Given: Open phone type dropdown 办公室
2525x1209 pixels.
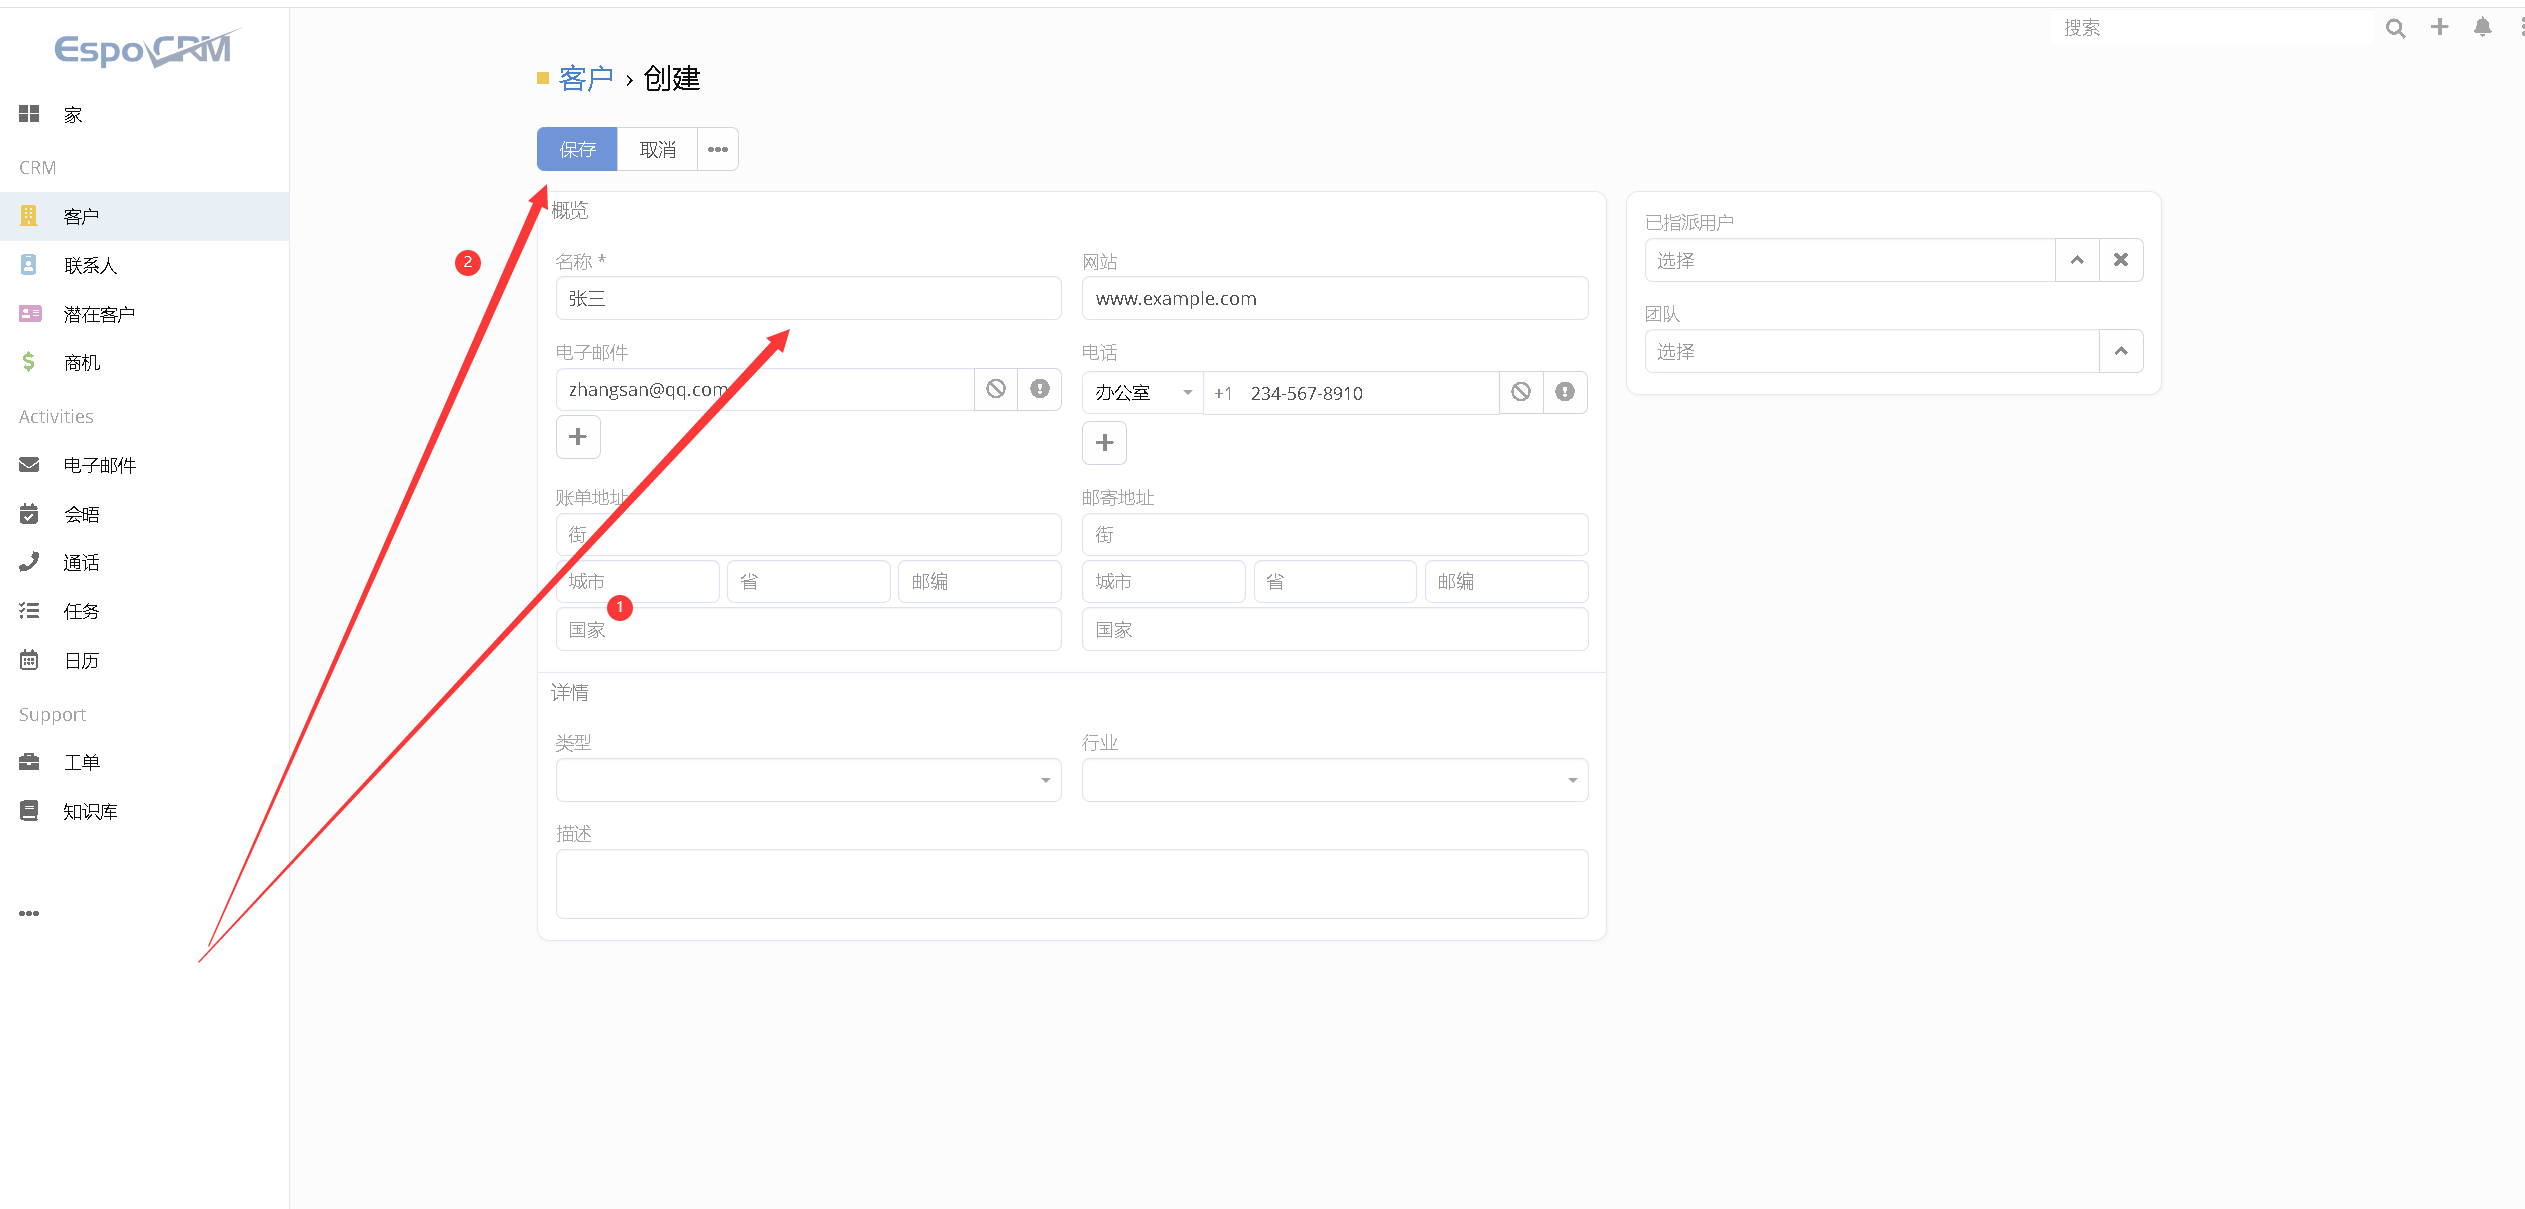Looking at the screenshot, I should (x=1142, y=393).
